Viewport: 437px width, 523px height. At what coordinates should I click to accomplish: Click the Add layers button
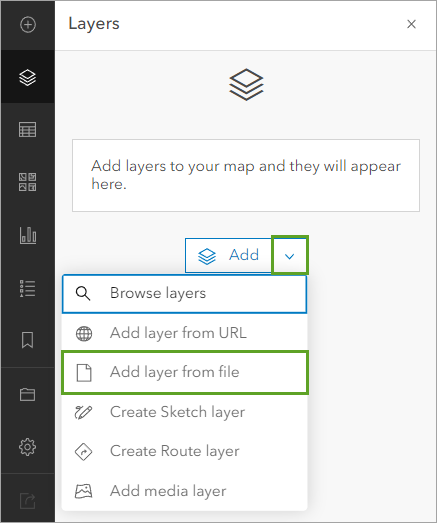click(229, 255)
